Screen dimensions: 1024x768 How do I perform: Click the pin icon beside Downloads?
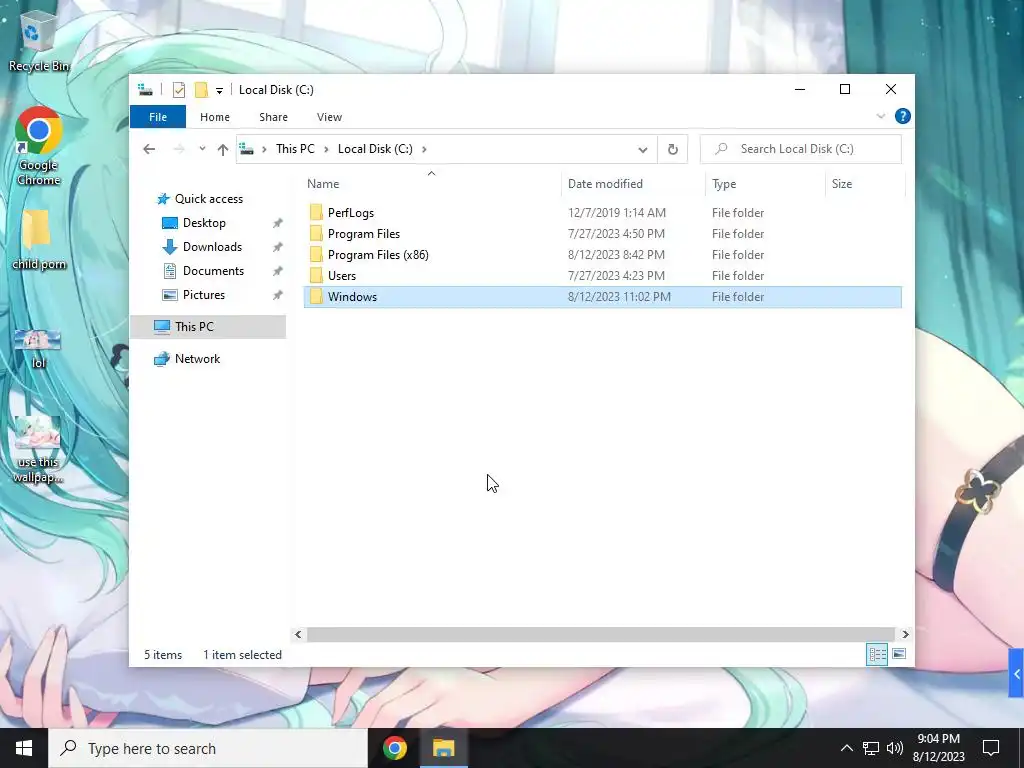pyautogui.click(x=278, y=248)
